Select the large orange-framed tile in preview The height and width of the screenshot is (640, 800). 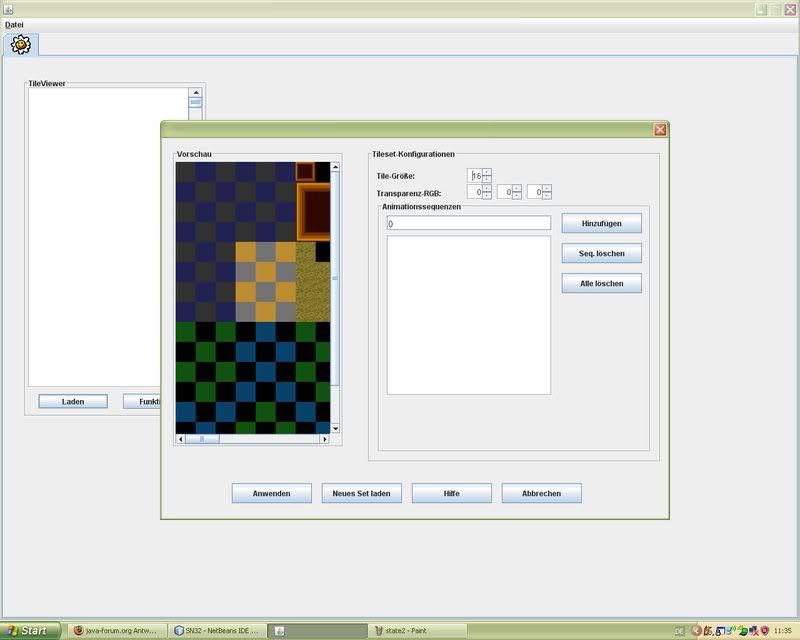pos(313,212)
